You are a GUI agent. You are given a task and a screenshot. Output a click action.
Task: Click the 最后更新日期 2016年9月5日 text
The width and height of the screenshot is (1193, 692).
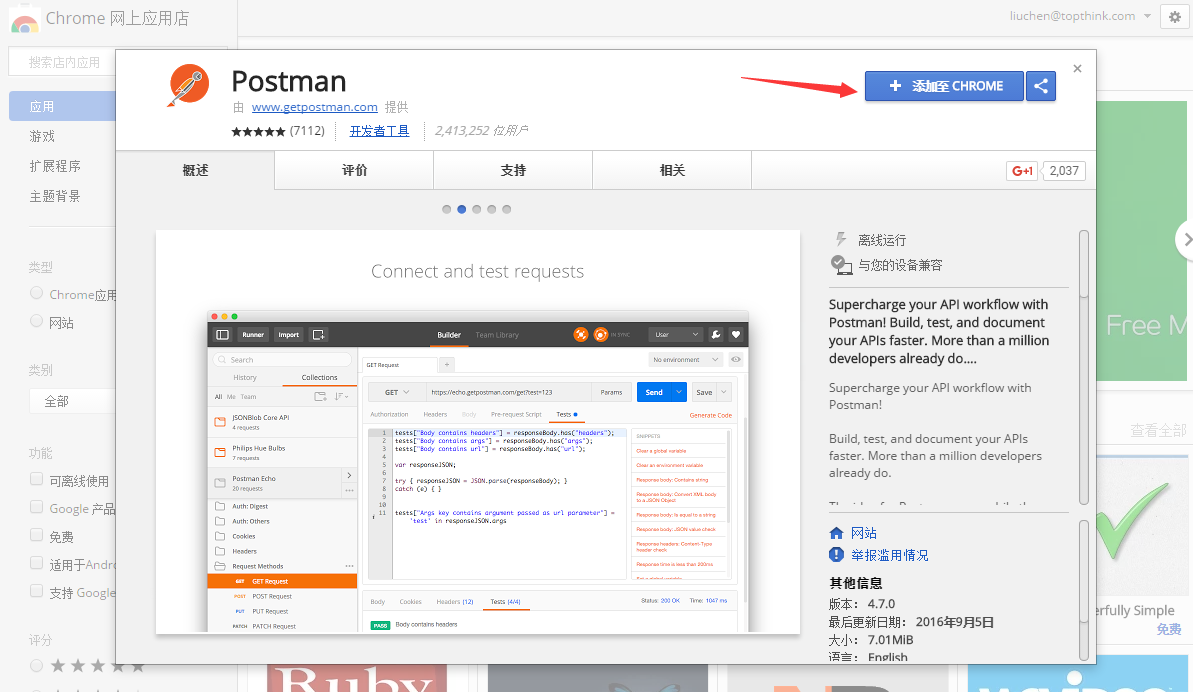[911, 622]
